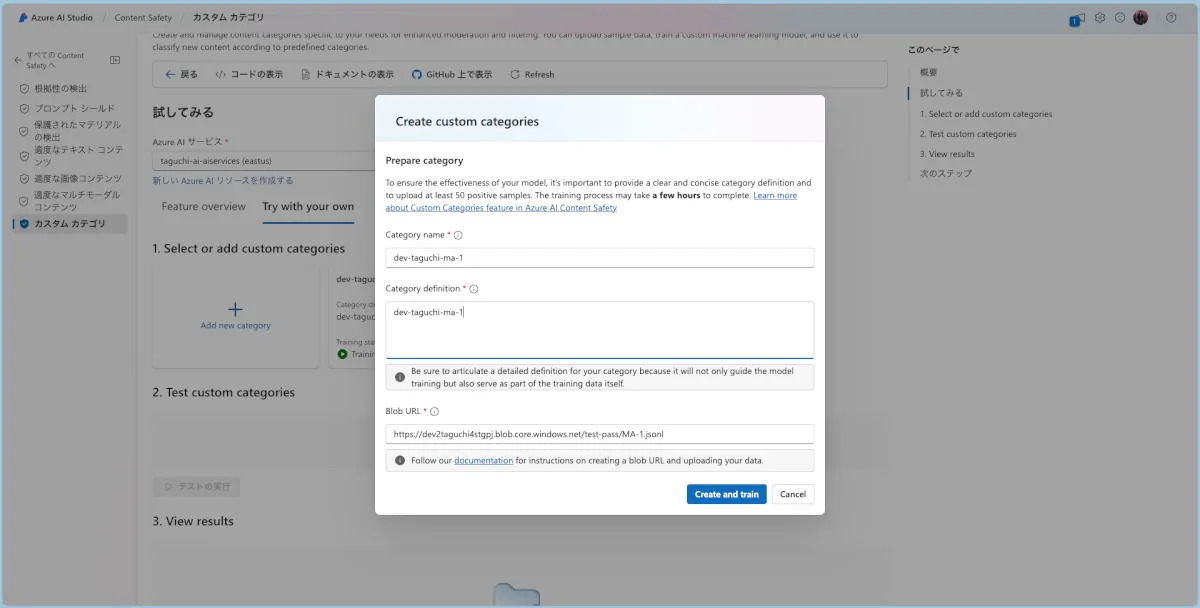This screenshot has width=1200, height=608.
Task: Collapse the sidebar using the panel icon
Action: point(115,60)
